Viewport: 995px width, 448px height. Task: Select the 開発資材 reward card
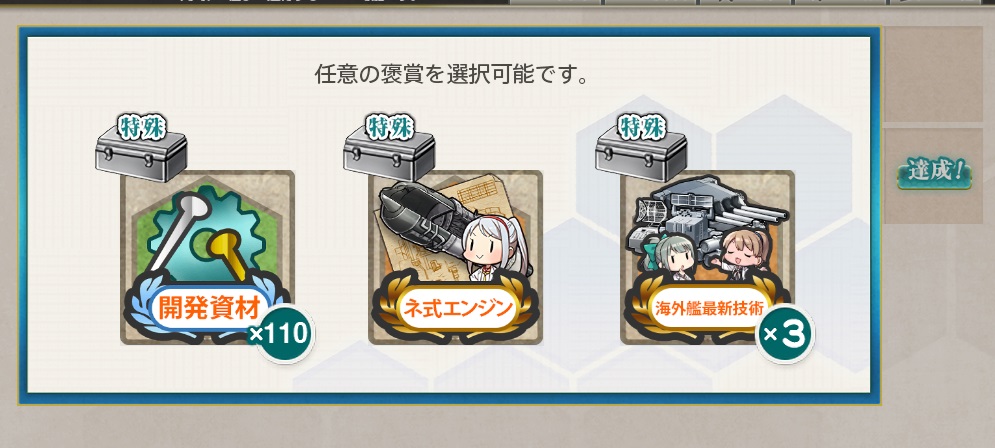(208, 258)
